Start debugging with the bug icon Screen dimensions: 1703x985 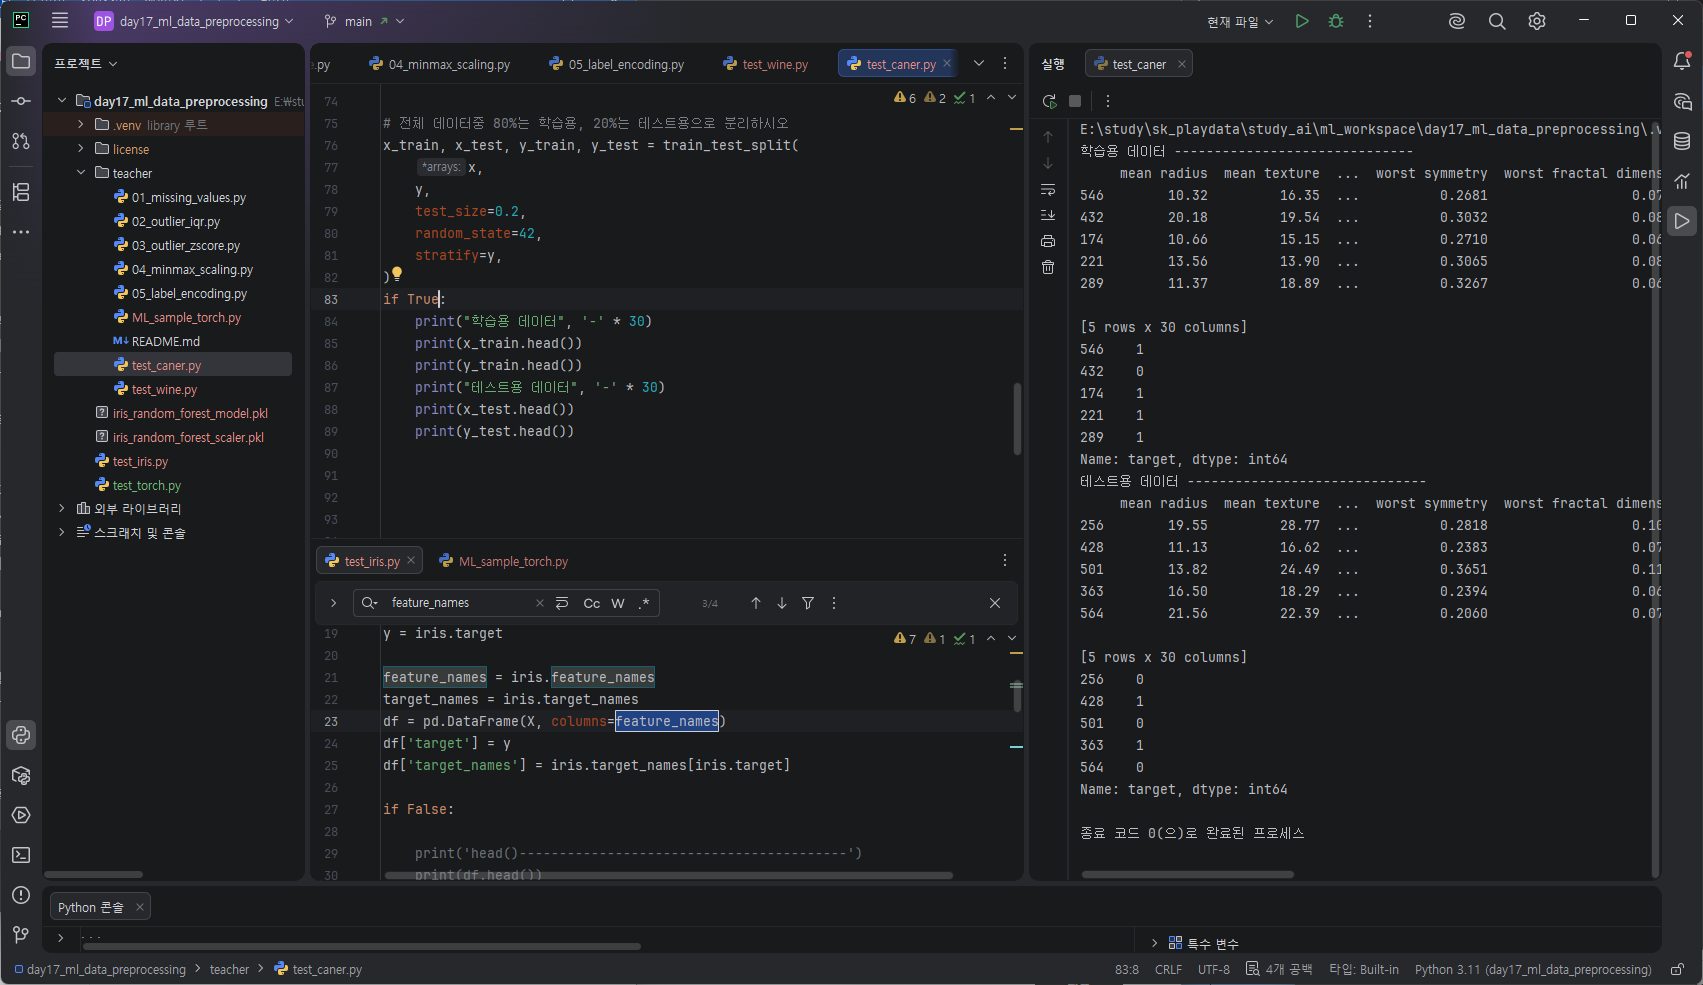[x=1336, y=21]
